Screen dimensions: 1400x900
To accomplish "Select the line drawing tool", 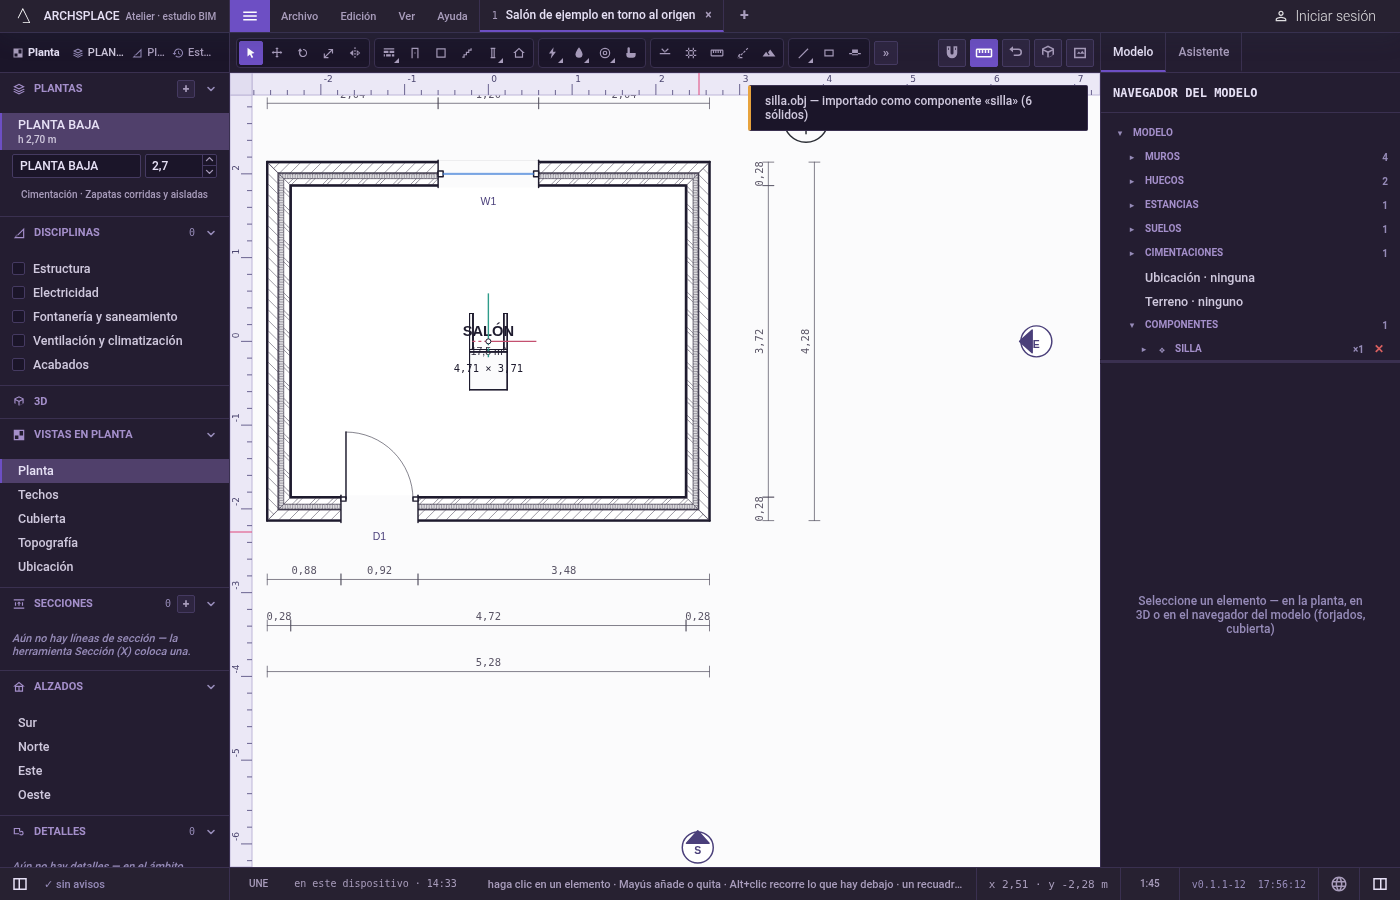I will pos(803,53).
